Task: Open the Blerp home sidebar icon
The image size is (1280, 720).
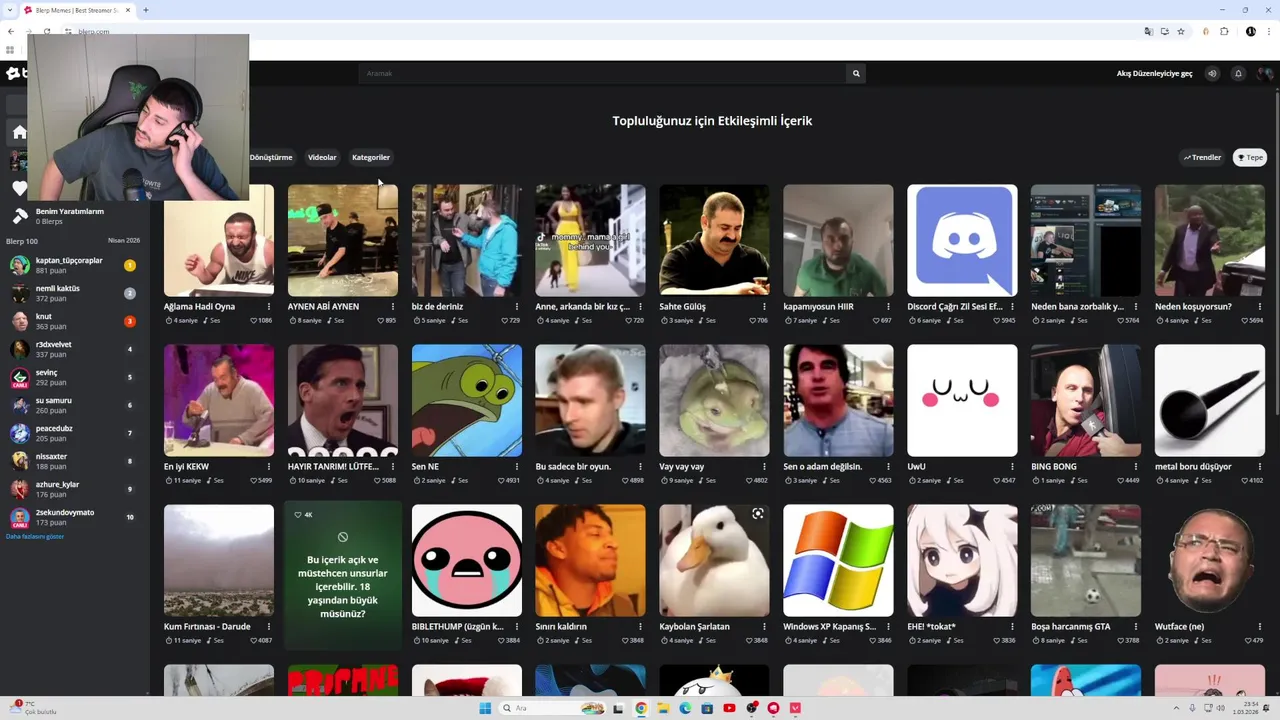Action: tap(19, 132)
